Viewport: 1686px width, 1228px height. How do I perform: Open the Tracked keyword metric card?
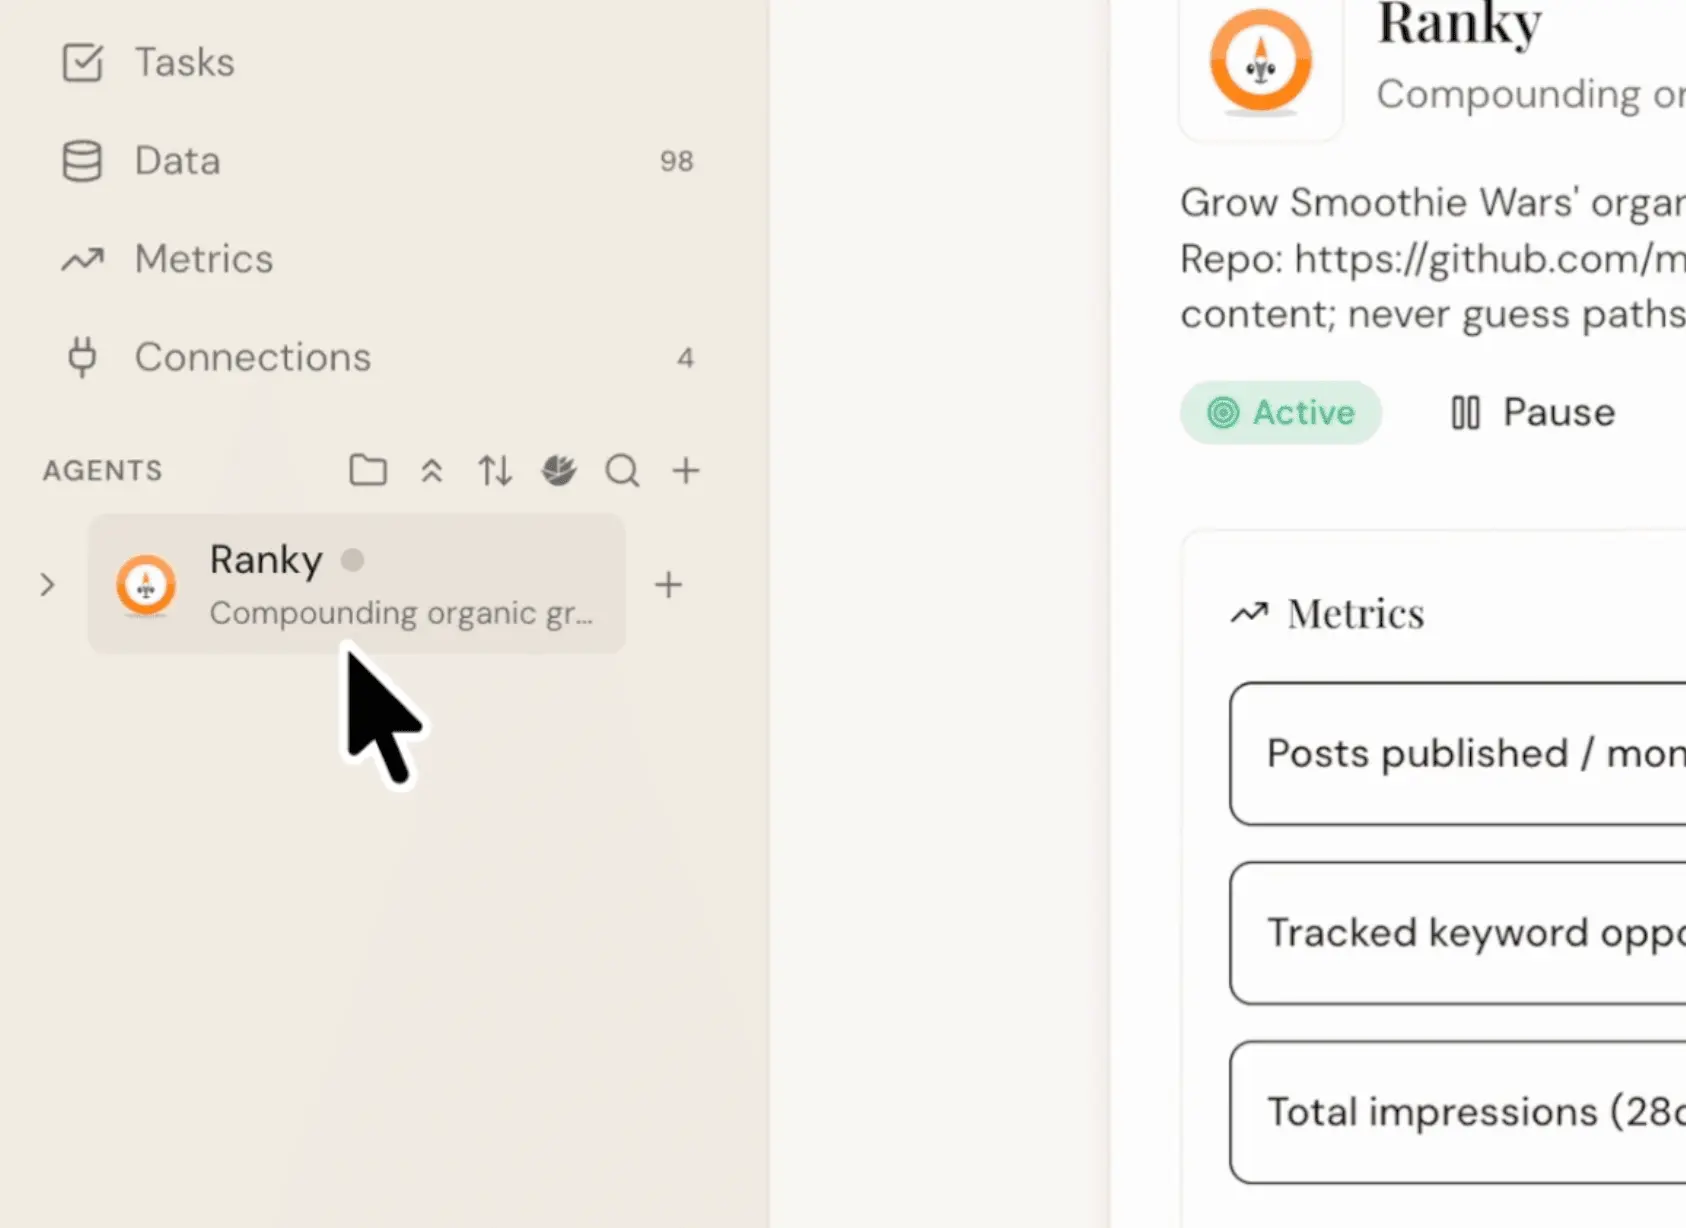point(1458,933)
